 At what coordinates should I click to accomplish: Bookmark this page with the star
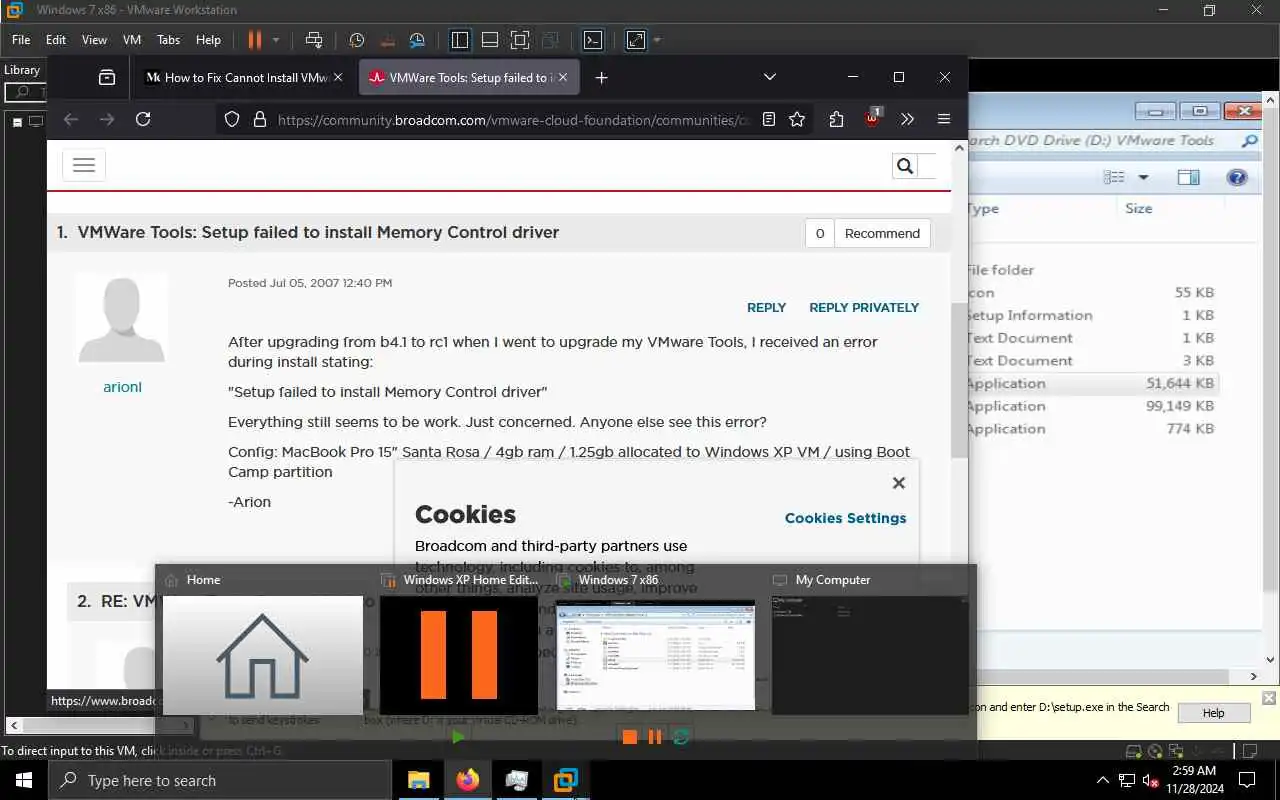click(x=797, y=119)
